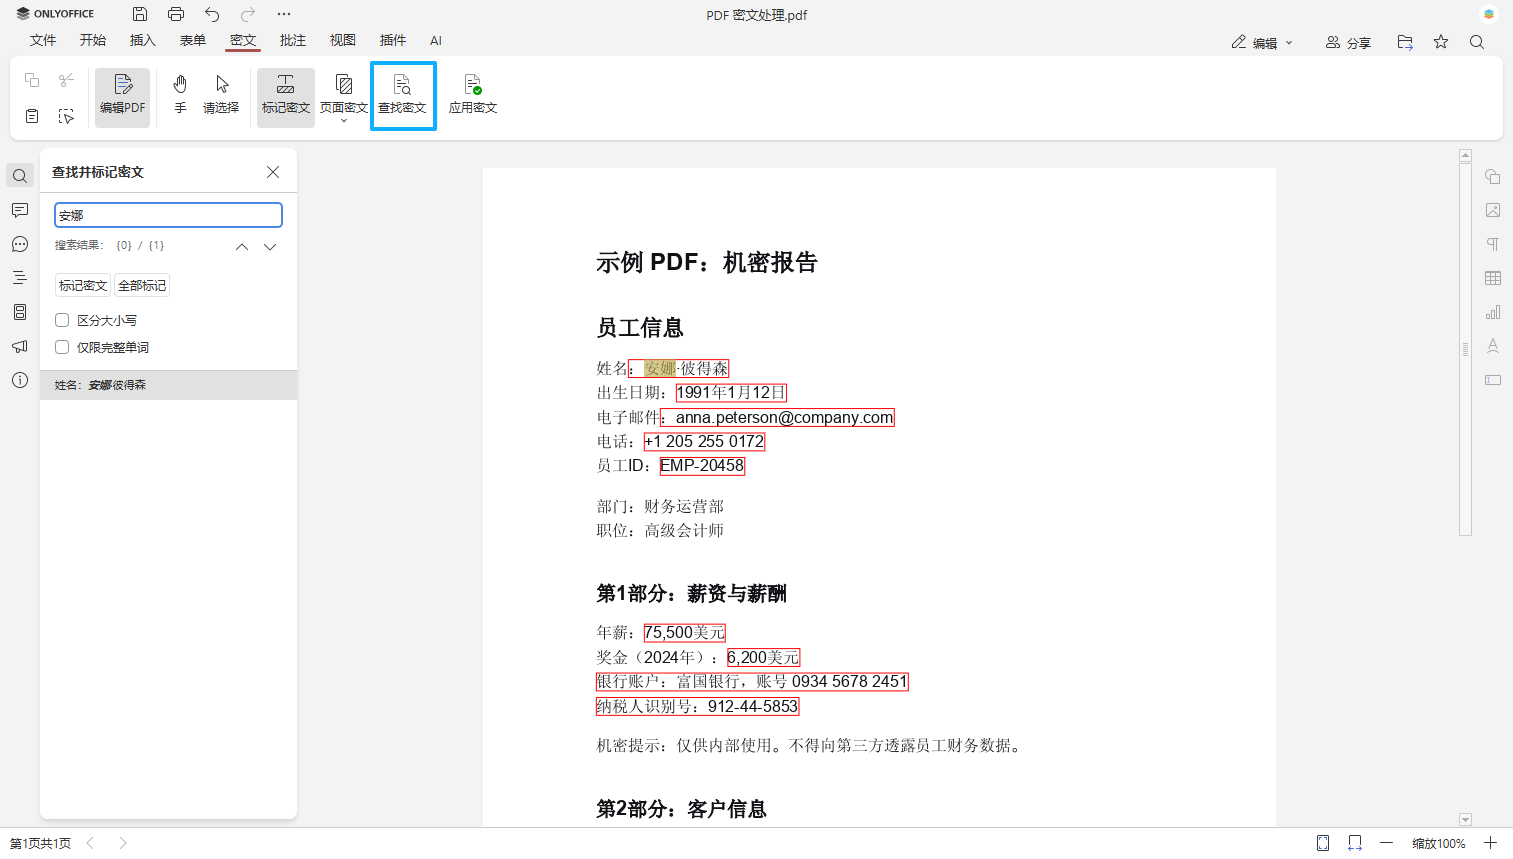This screenshot has height=859, width=1513.
Task: Select the 请选择 pointer tool
Action: (x=221, y=96)
